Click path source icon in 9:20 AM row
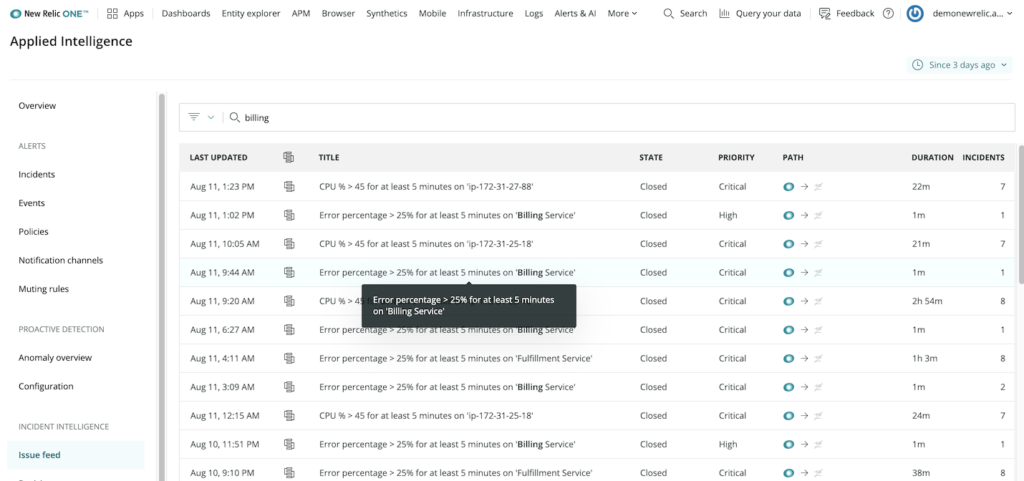 [788, 301]
